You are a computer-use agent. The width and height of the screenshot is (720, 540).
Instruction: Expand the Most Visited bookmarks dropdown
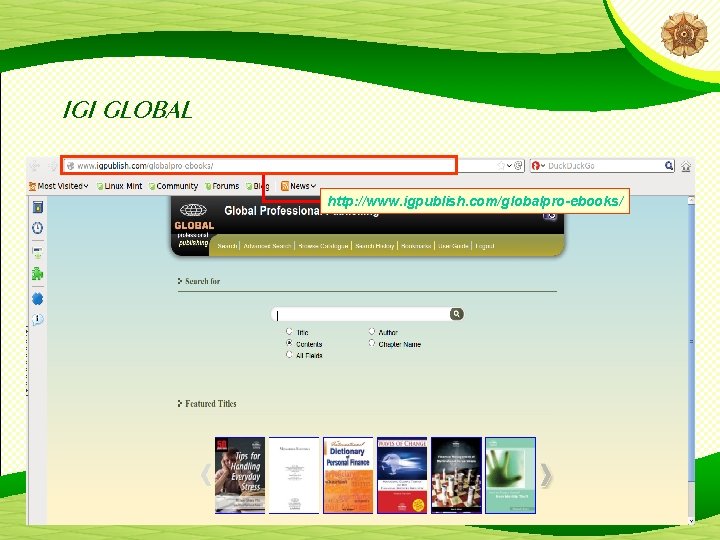58,186
